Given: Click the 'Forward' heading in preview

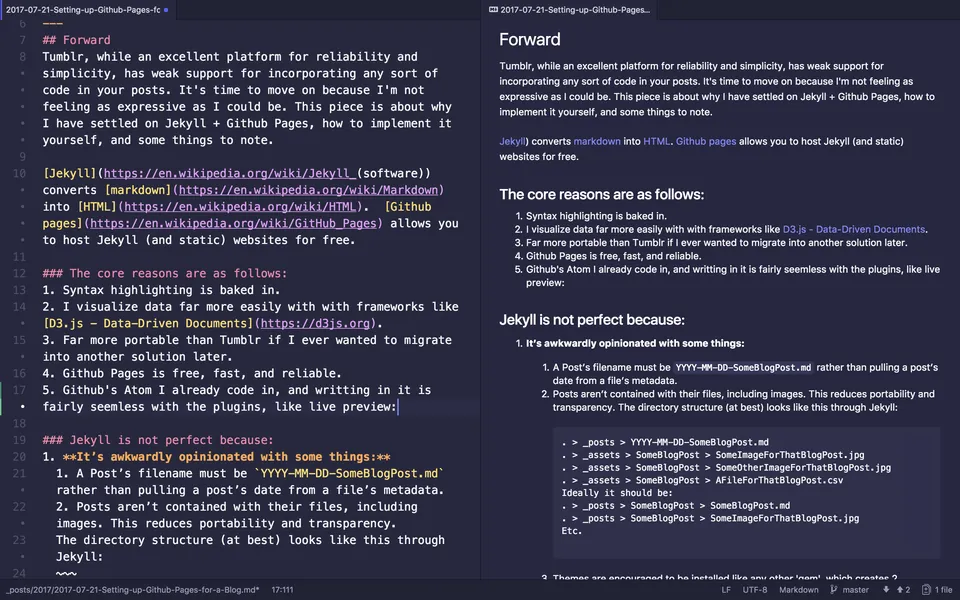Looking at the screenshot, I should [530, 40].
